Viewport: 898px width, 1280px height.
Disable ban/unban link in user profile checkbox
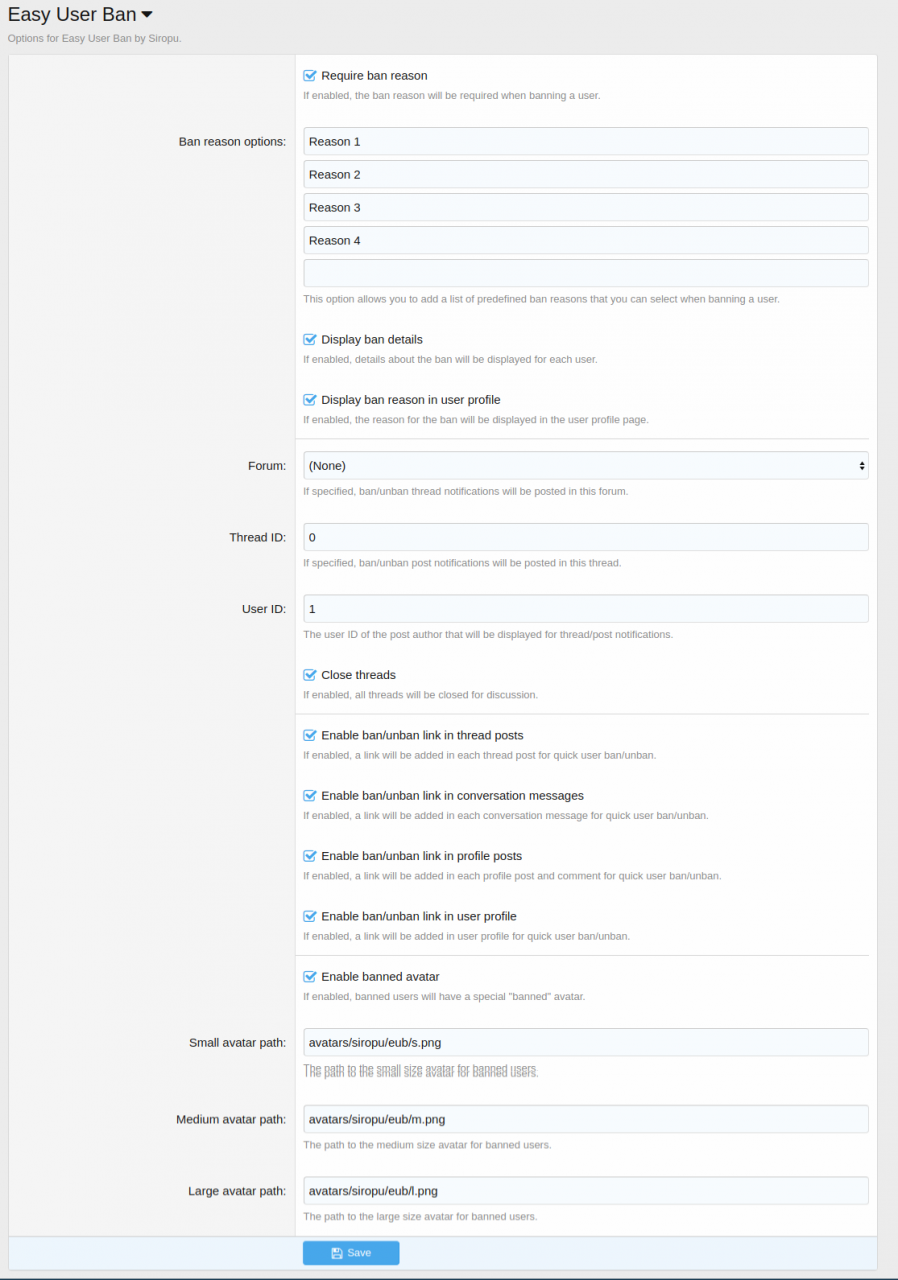click(x=310, y=916)
